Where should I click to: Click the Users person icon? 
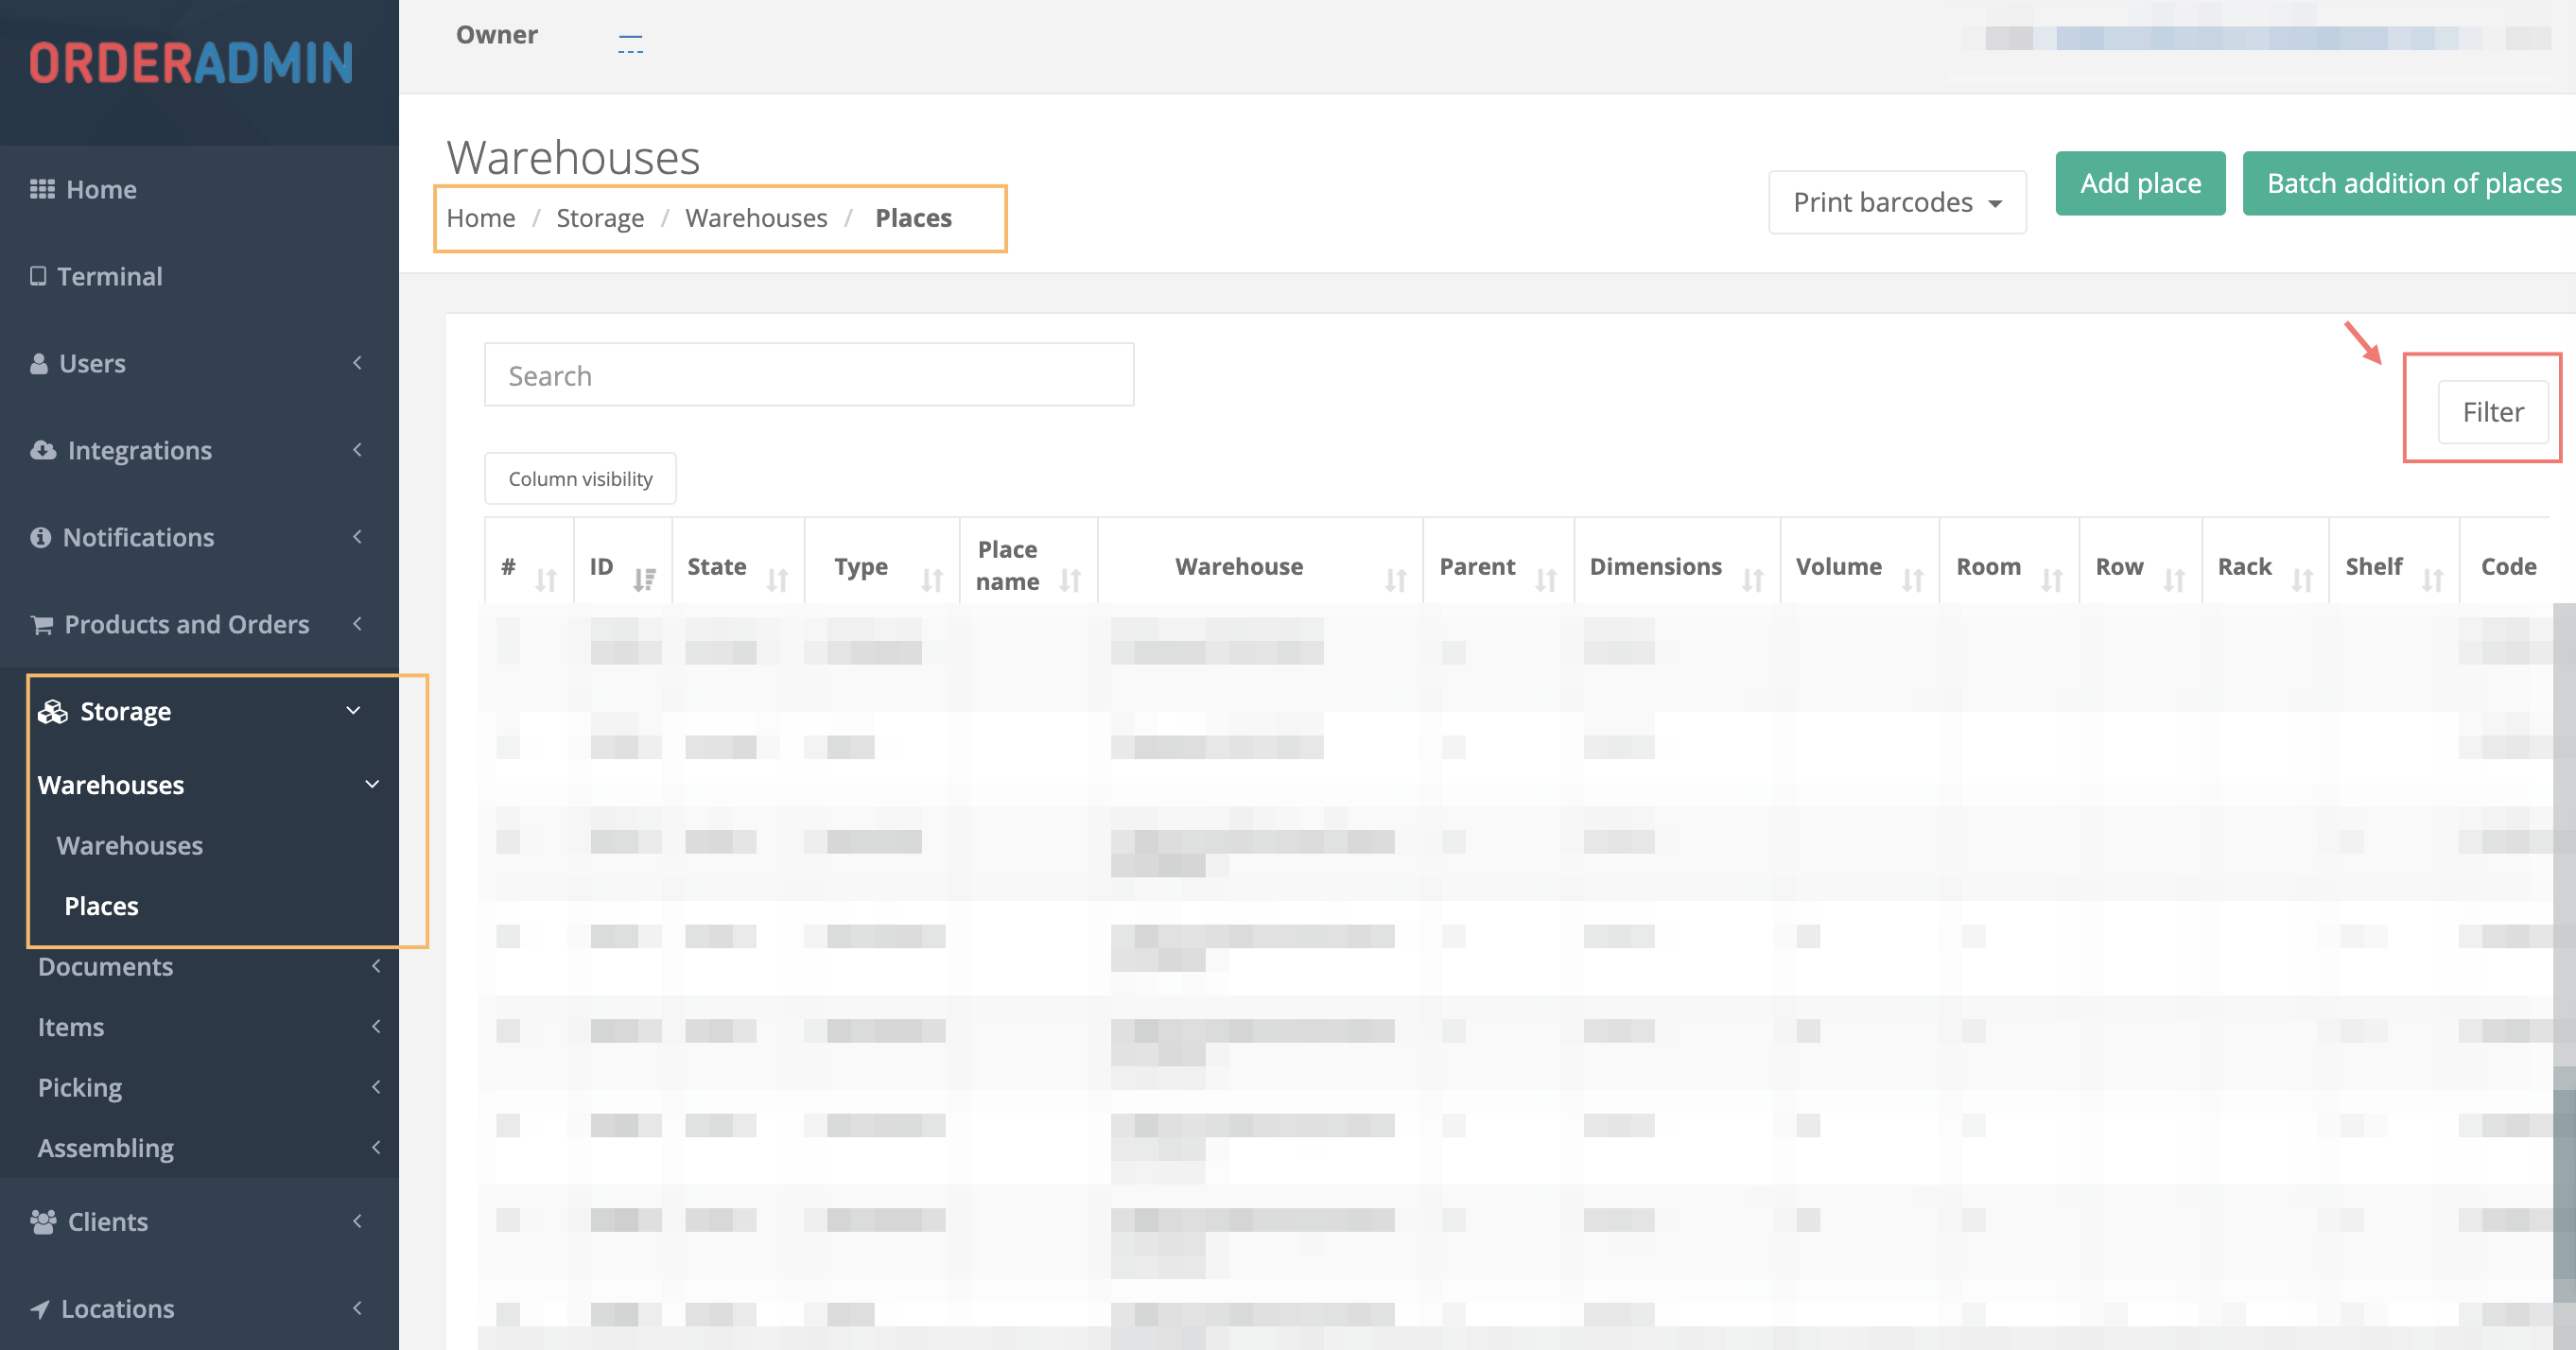pos(39,363)
